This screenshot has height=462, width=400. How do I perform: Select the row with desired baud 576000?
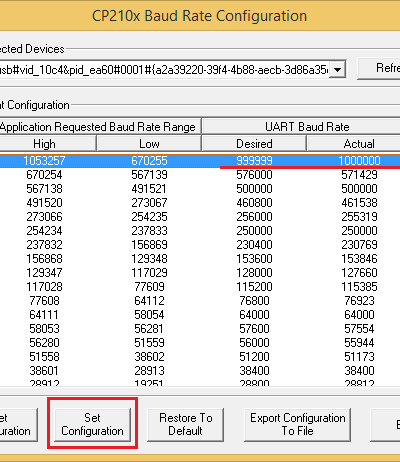pos(200,175)
